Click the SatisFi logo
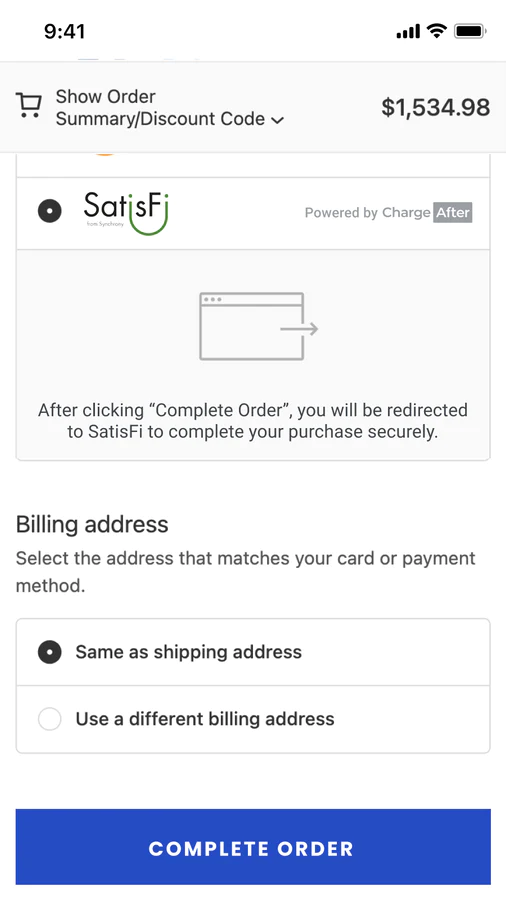The image size is (506, 900). (x=126, y=213)
